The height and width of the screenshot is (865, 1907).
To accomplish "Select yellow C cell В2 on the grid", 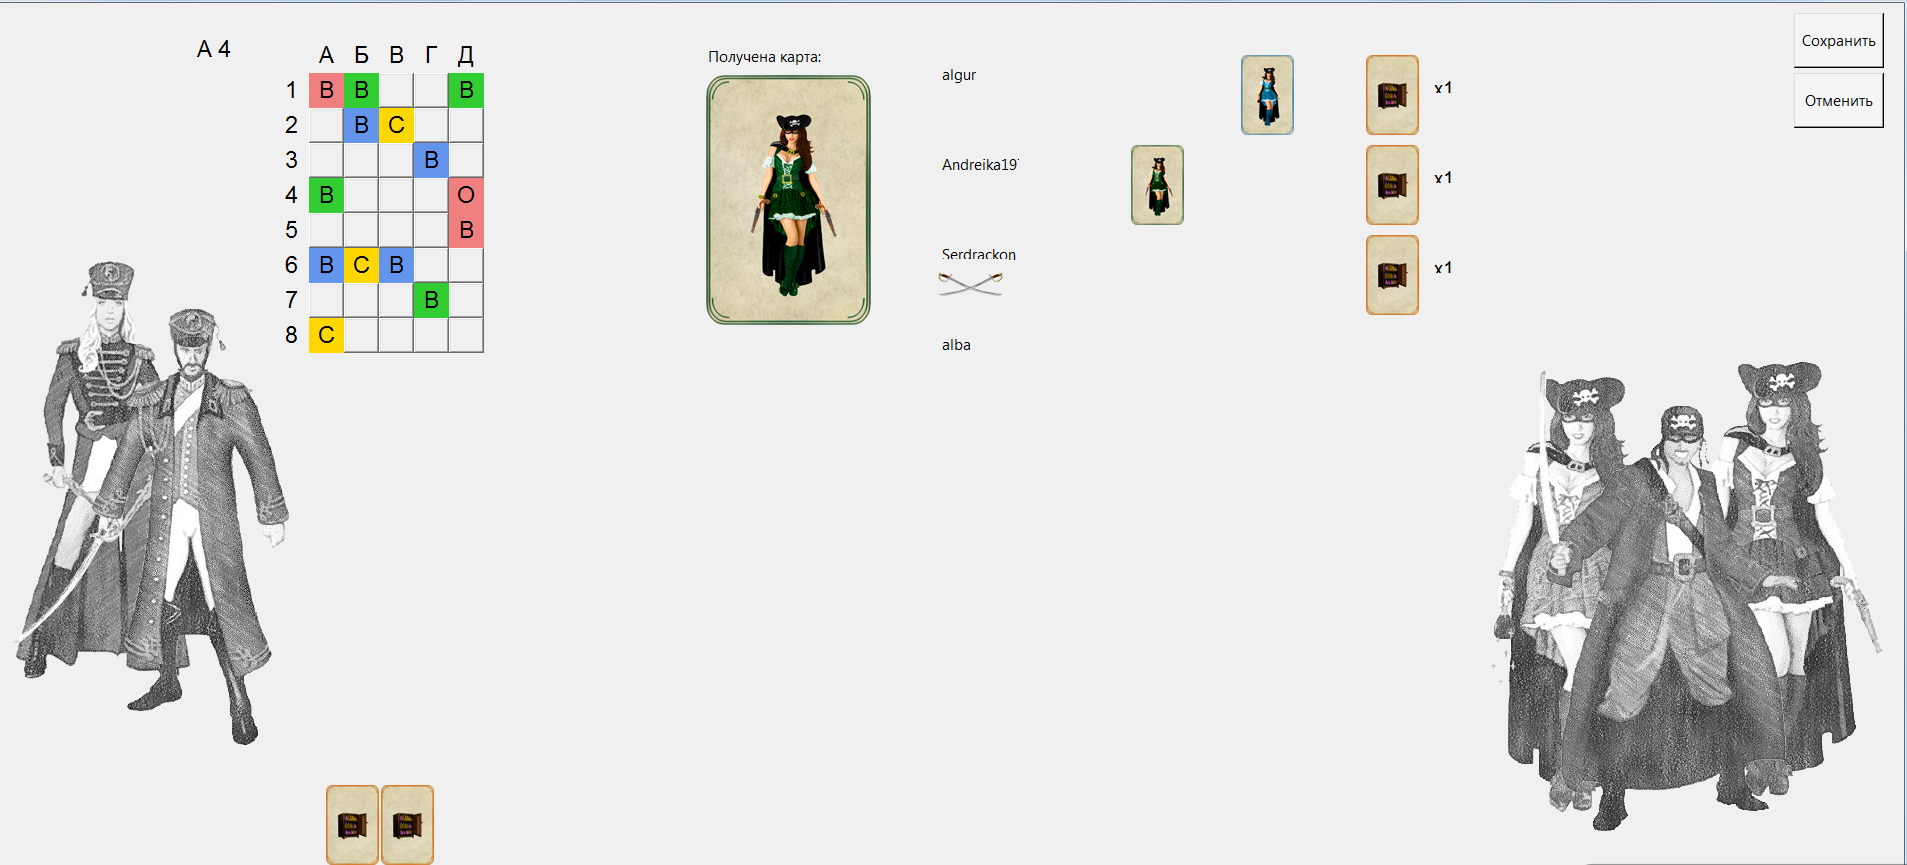I will 396,125.
